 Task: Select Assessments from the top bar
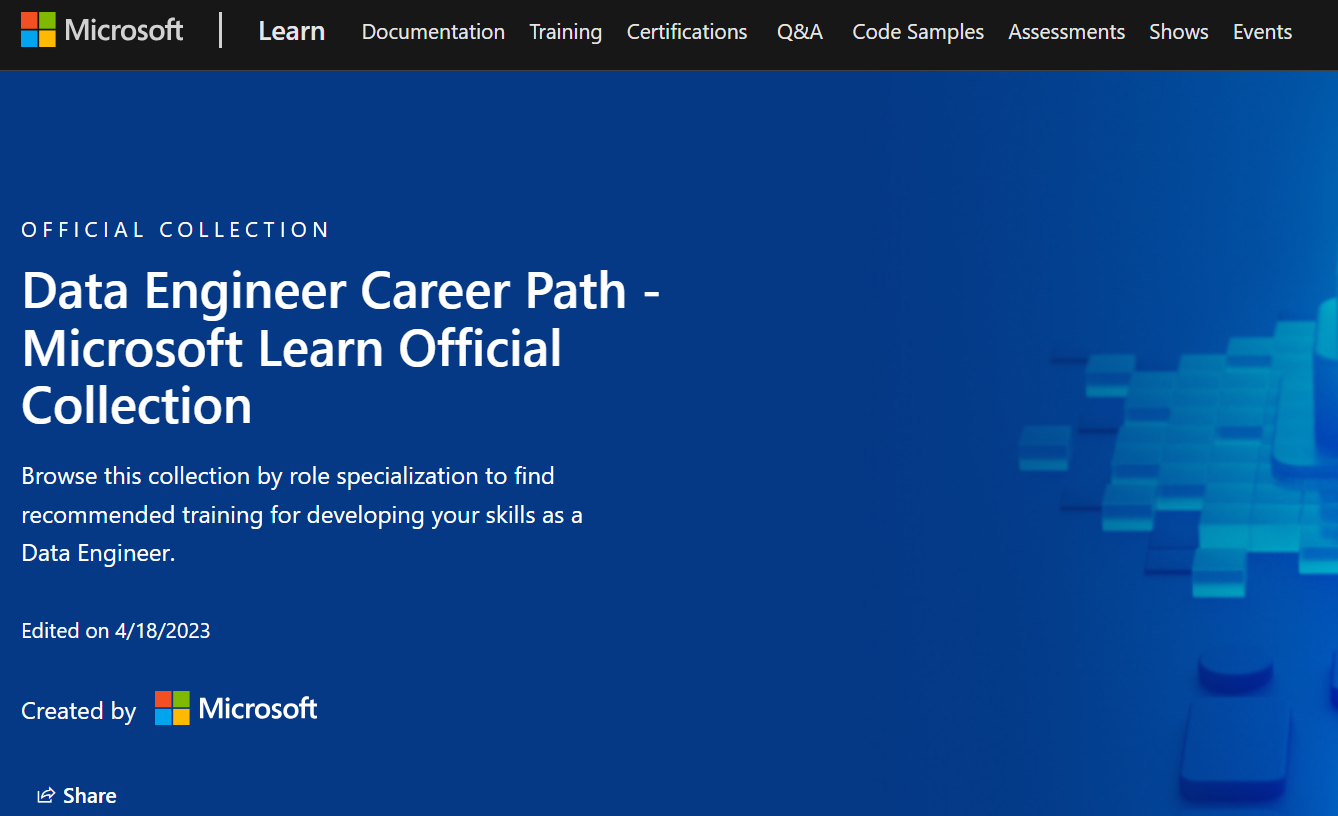point(1066,31)
